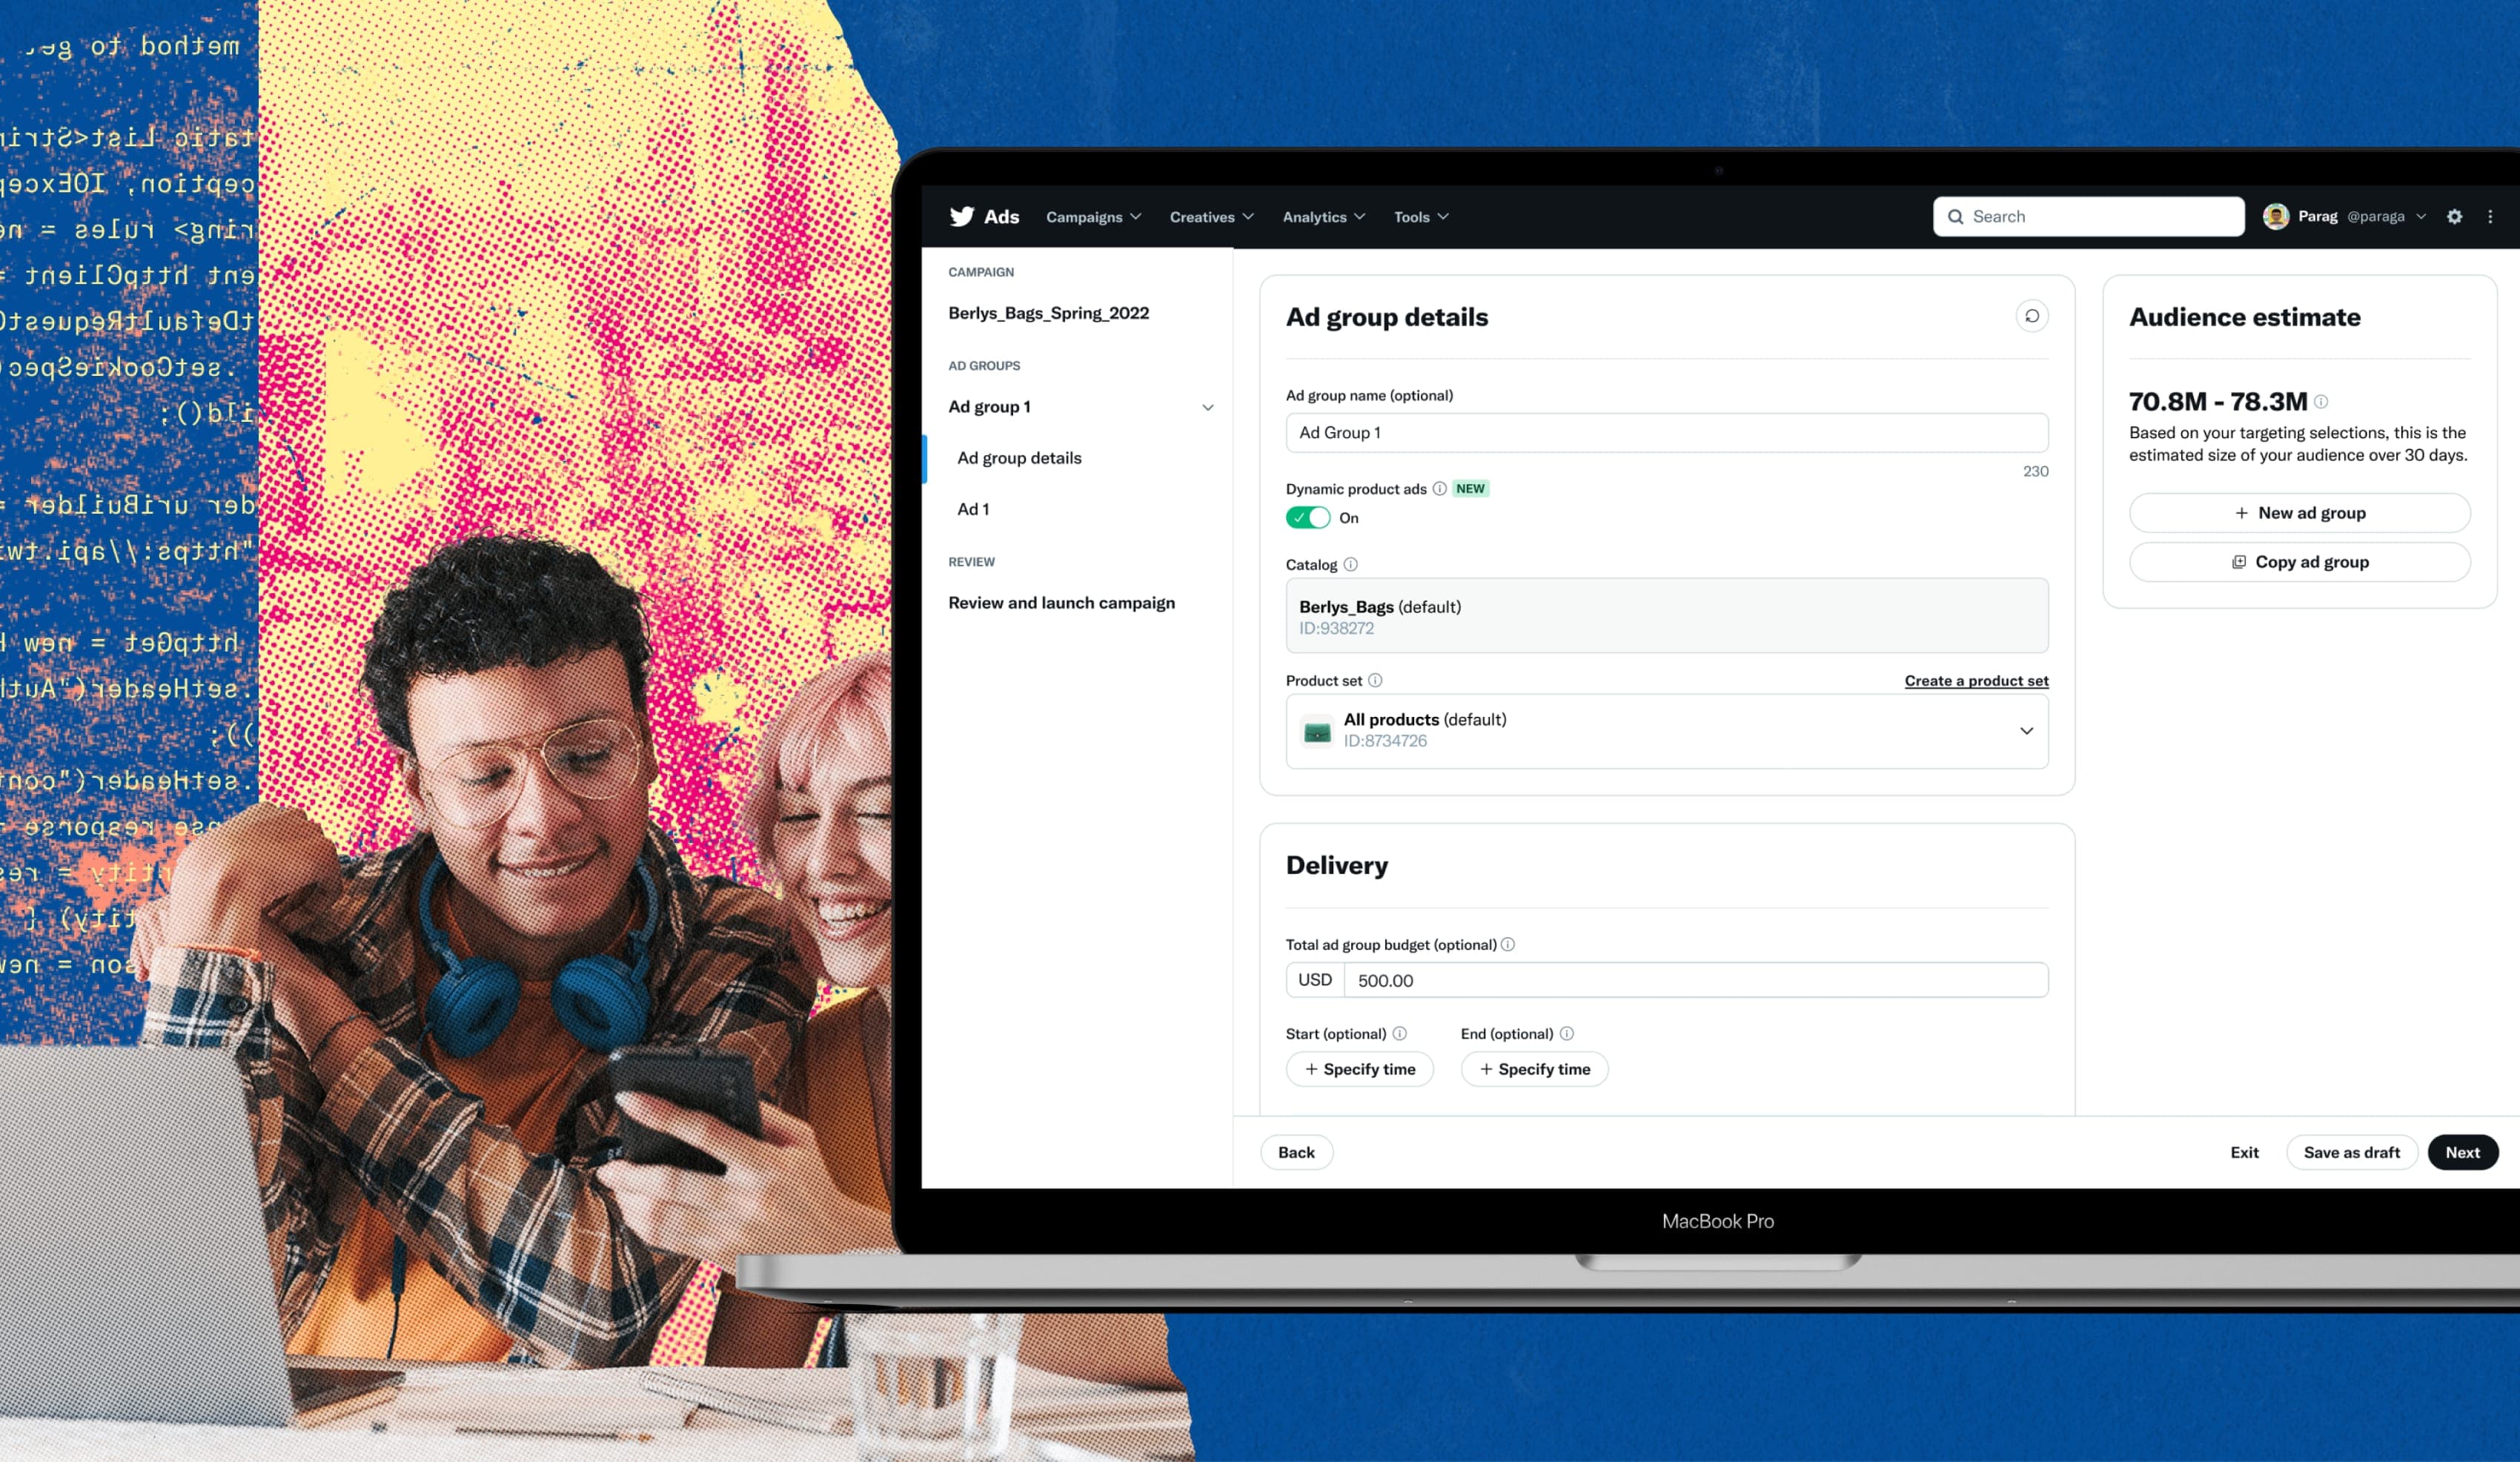The width and height of the screenshot is (2520, 1462).
Task: Click Copy ad group button
Action: click(2298, 560)
